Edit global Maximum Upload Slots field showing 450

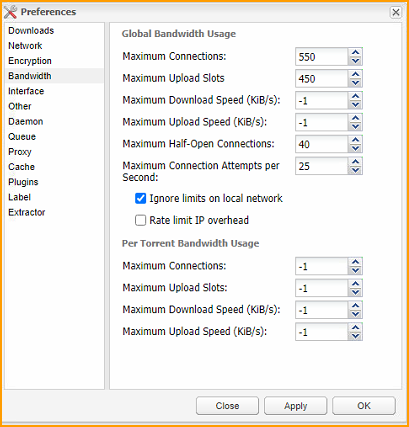coord(322,79)
